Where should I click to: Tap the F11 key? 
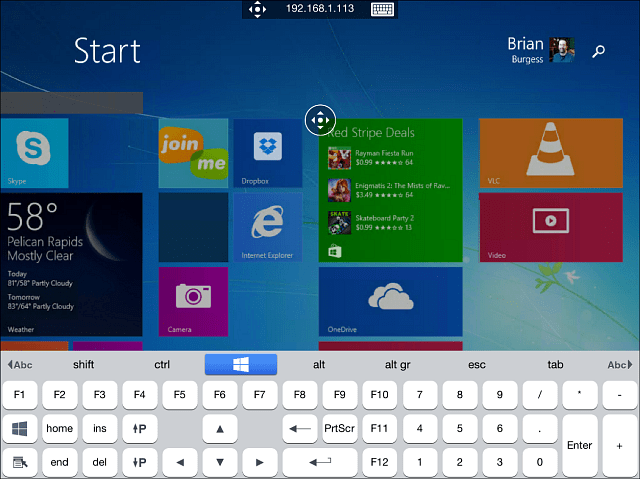point(380,428)
